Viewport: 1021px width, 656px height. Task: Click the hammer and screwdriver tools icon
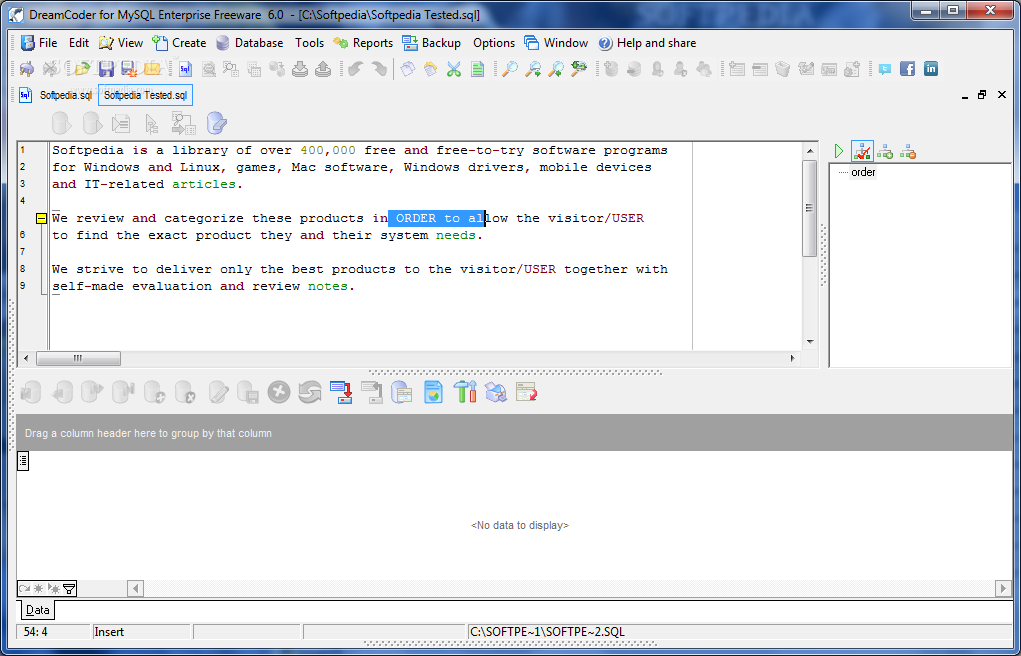(465, 392)
